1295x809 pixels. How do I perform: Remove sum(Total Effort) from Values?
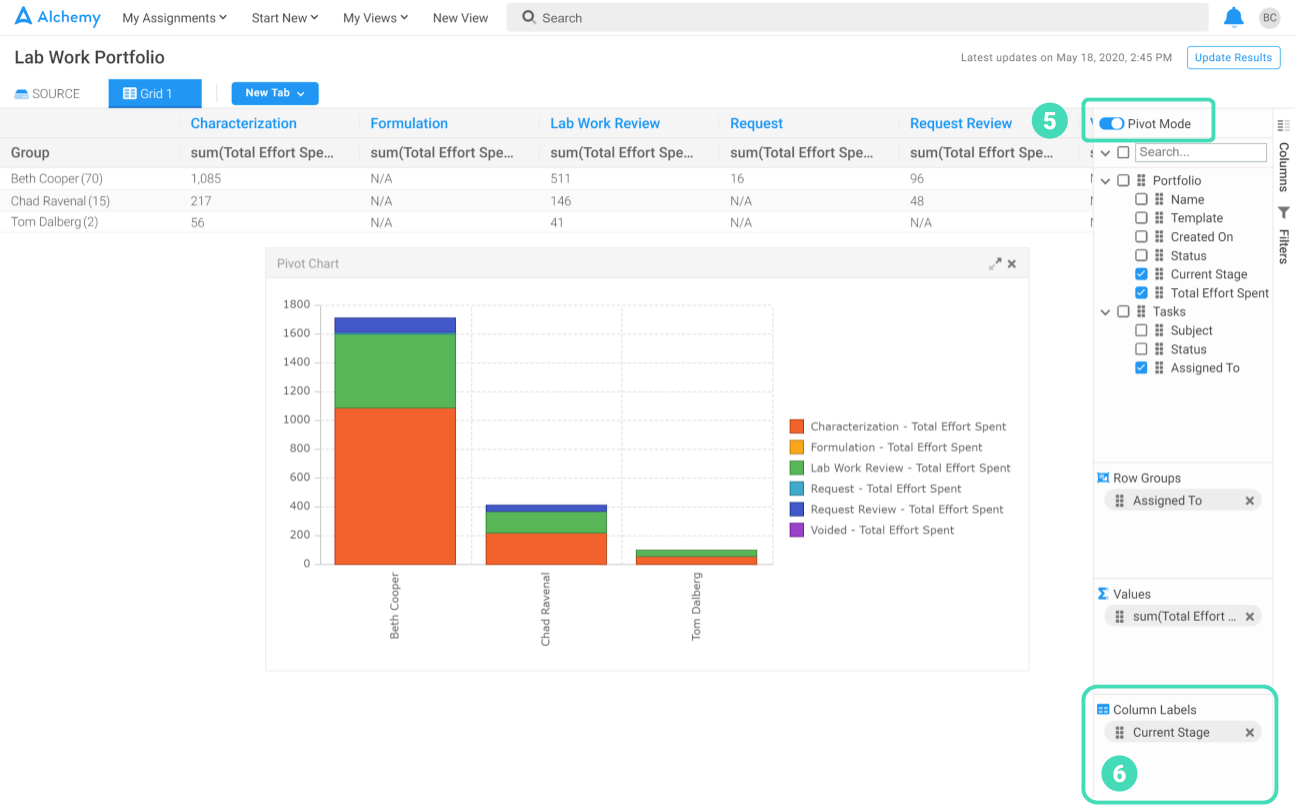(x=1249, y=617)
